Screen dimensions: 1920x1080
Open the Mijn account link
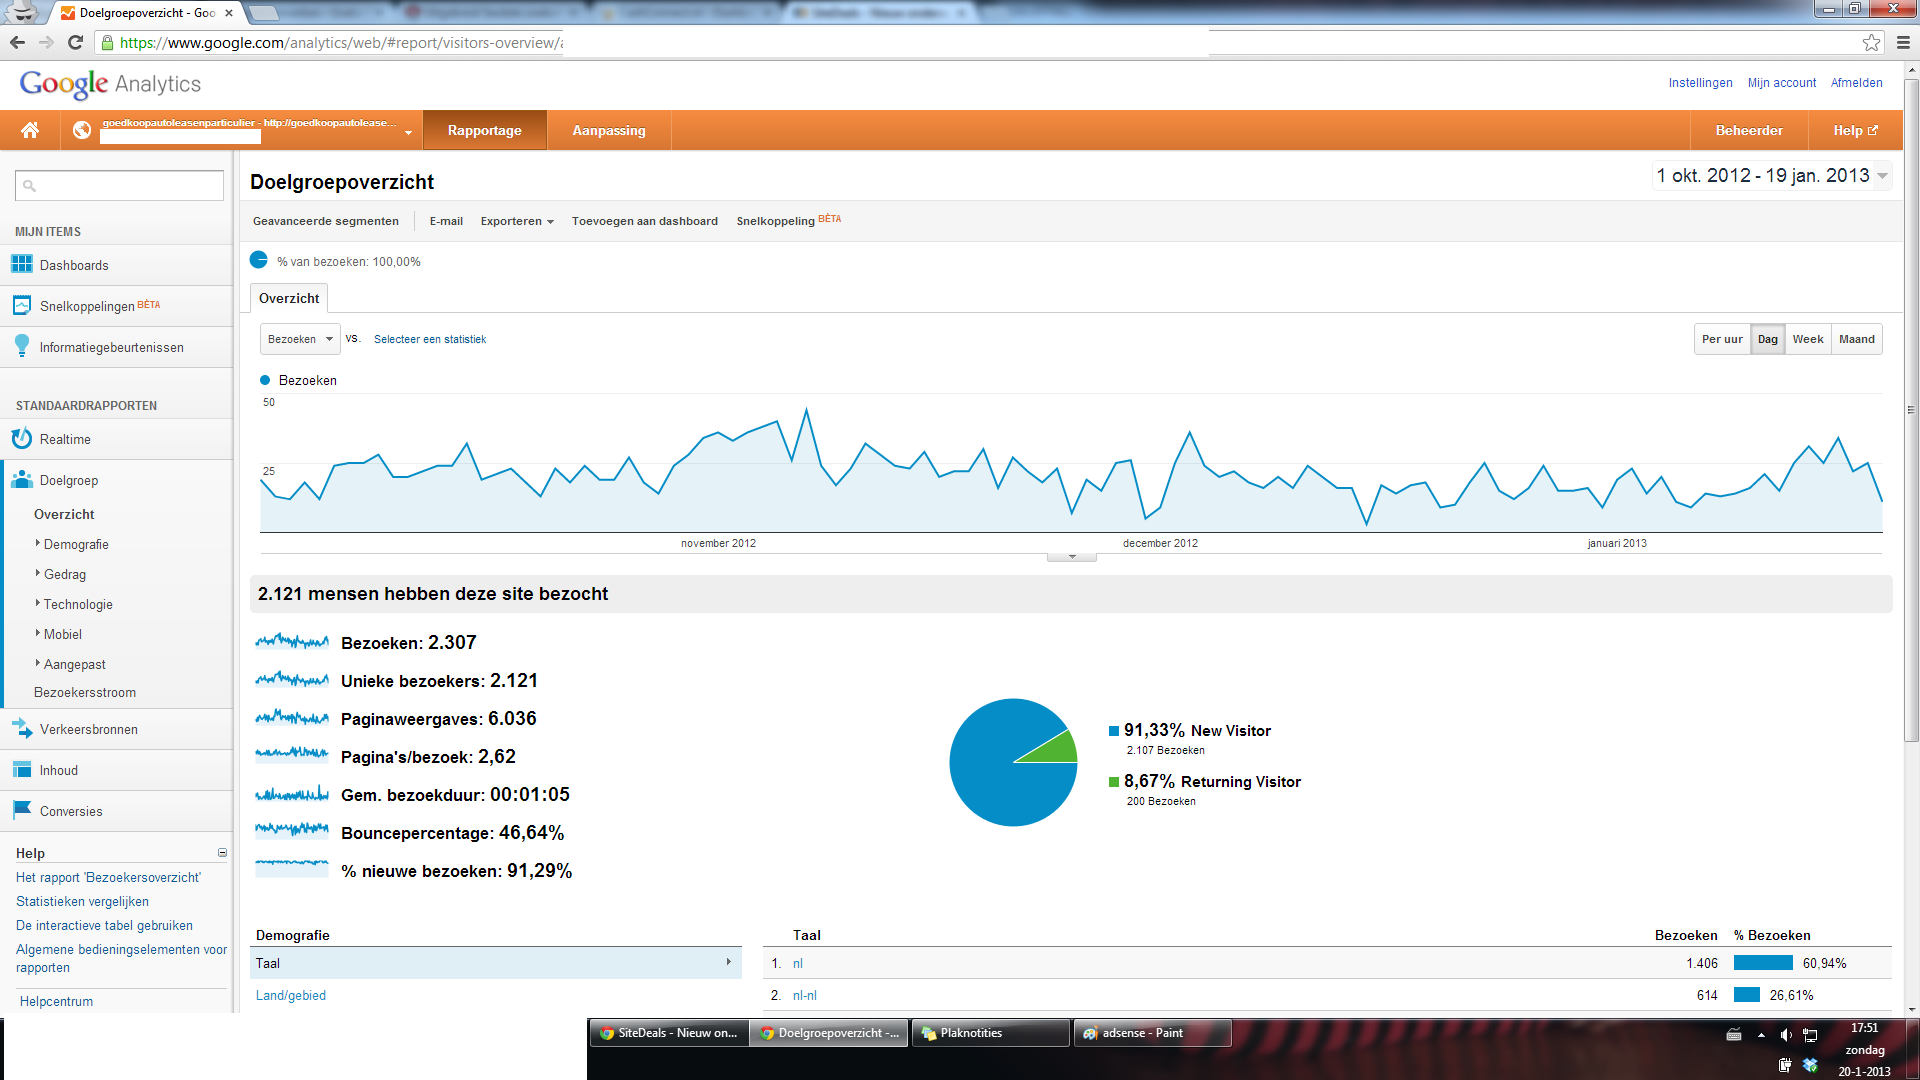1782,83
